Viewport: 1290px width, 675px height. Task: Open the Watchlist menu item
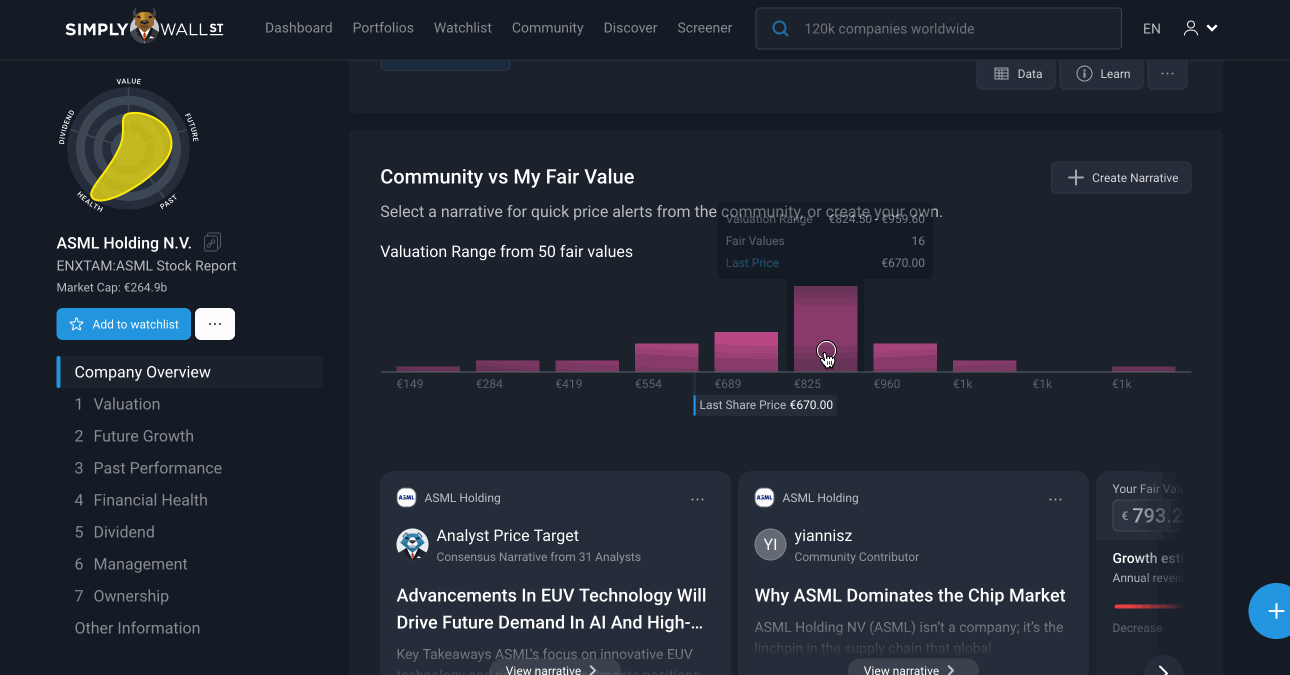463,28
